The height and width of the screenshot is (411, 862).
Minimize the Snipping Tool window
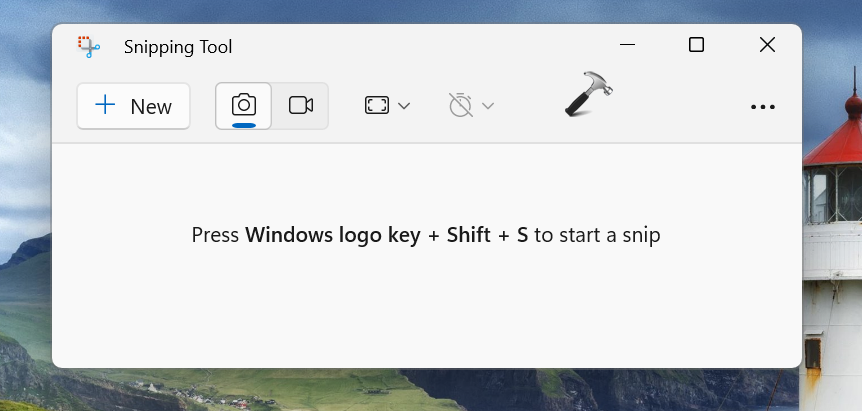(x=627, y=45)
